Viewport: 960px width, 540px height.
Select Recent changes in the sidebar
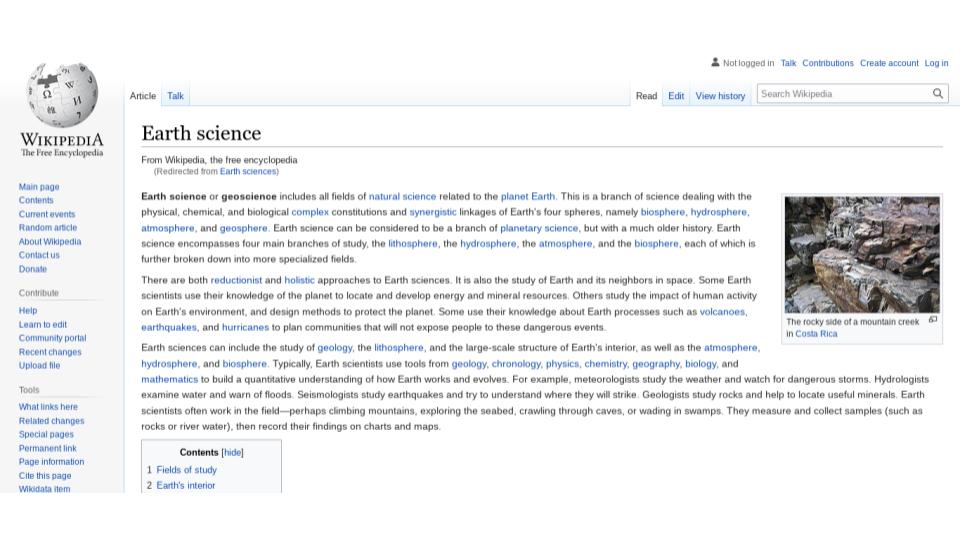pyautogui.click(x=50, y=352)
